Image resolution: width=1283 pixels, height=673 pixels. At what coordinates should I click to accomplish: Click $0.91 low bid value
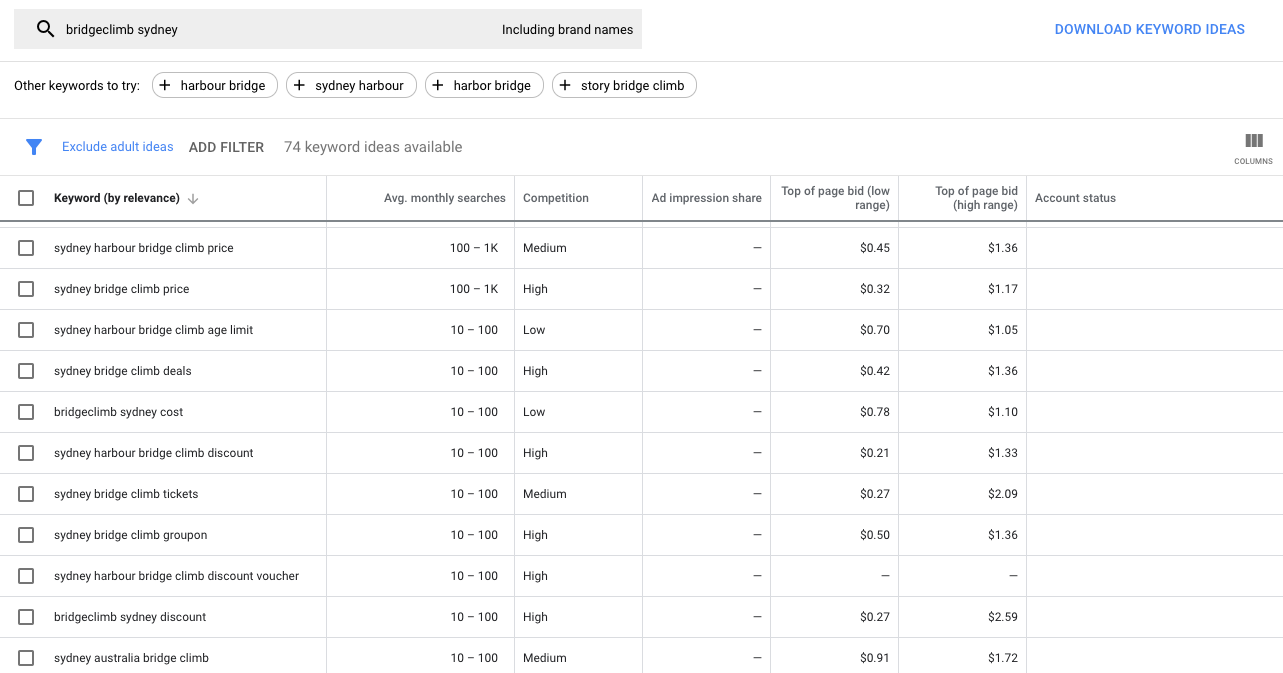[875, 658]
